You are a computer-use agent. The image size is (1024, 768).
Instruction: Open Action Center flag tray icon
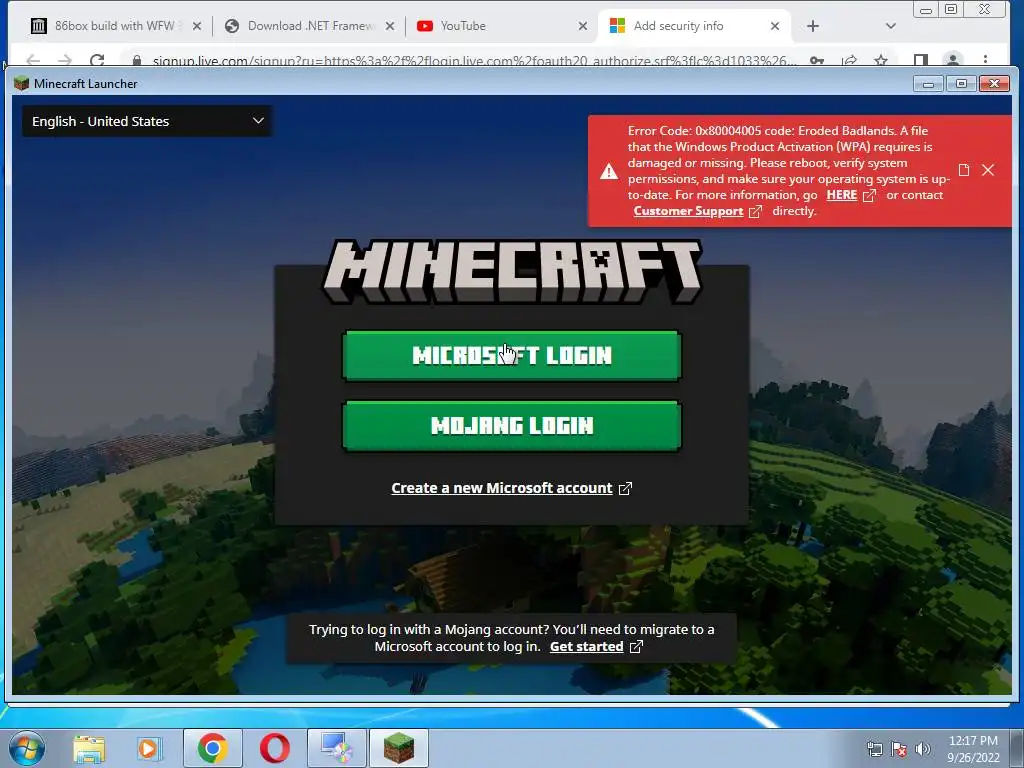tap(899, 749)
